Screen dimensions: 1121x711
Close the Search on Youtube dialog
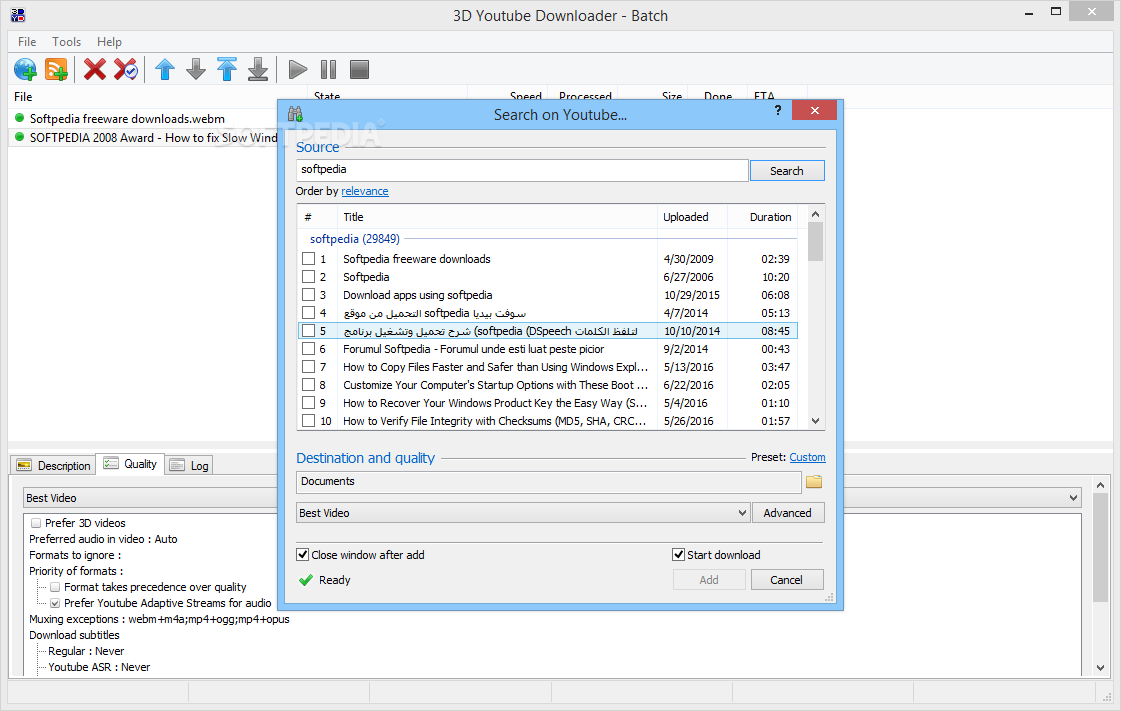pyautogui.click(x=814, y=110)
